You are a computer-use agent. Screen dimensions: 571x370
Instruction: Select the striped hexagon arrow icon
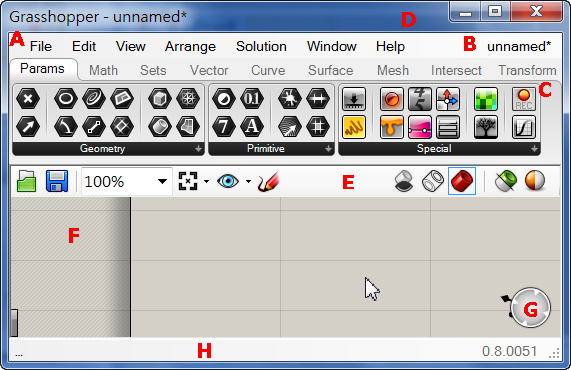click(290, 127)
